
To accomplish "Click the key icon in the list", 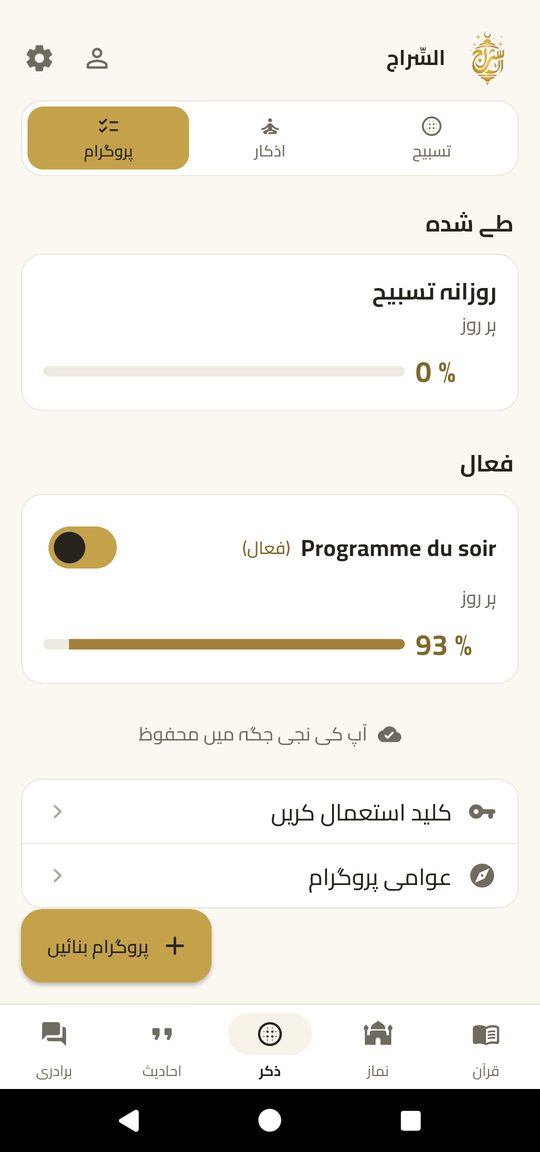I will click(x=482, y=812).
